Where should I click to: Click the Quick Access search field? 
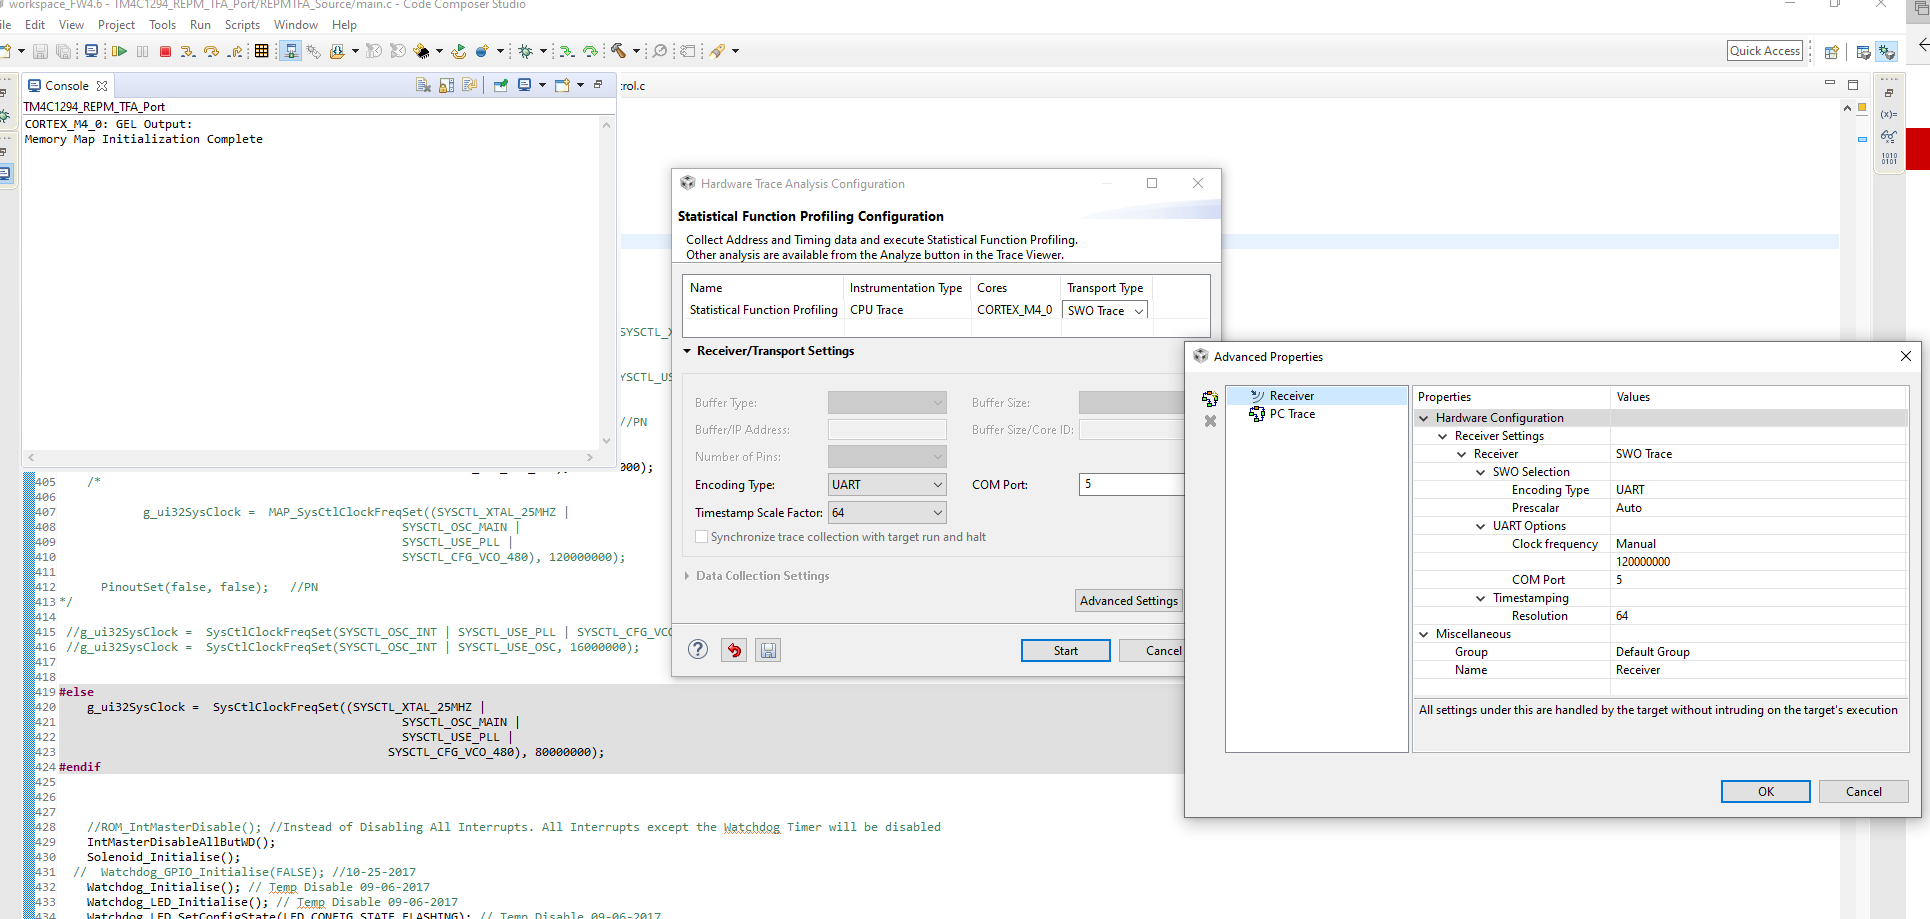(x=1765, y=51)
